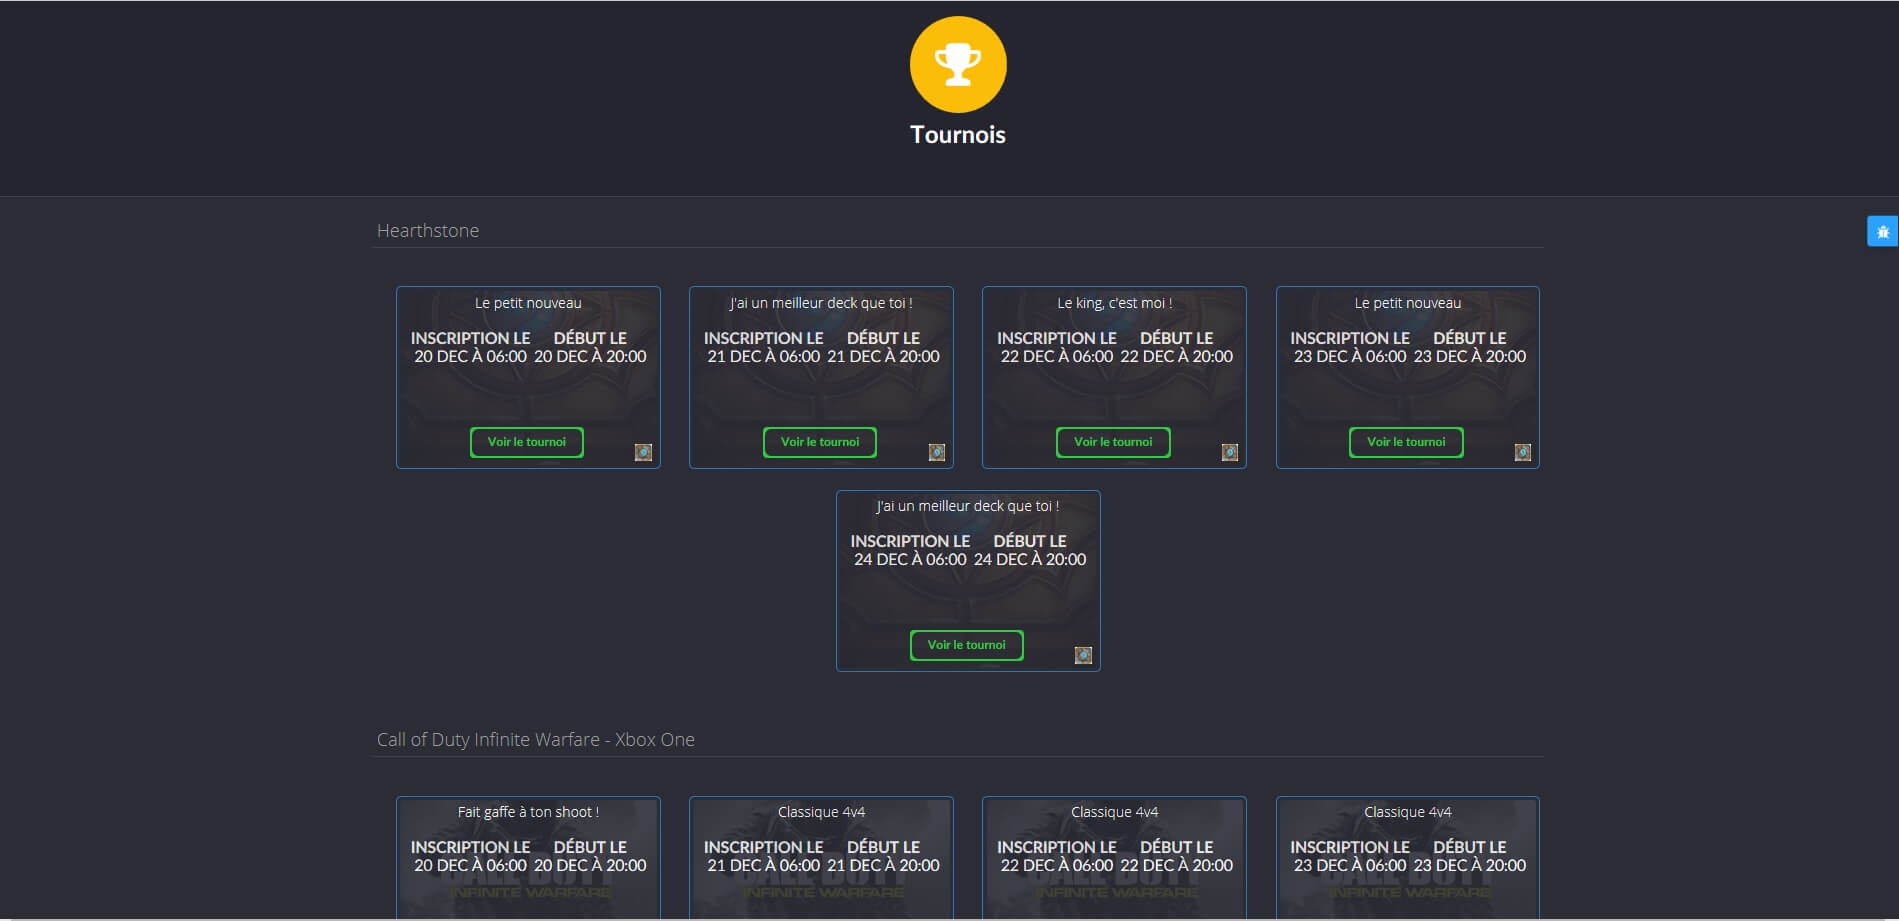This screenshot has width=1899, height=921.
Task: Click Hearthstone game icon on 23 DEC card
Action: (1522, 452)
